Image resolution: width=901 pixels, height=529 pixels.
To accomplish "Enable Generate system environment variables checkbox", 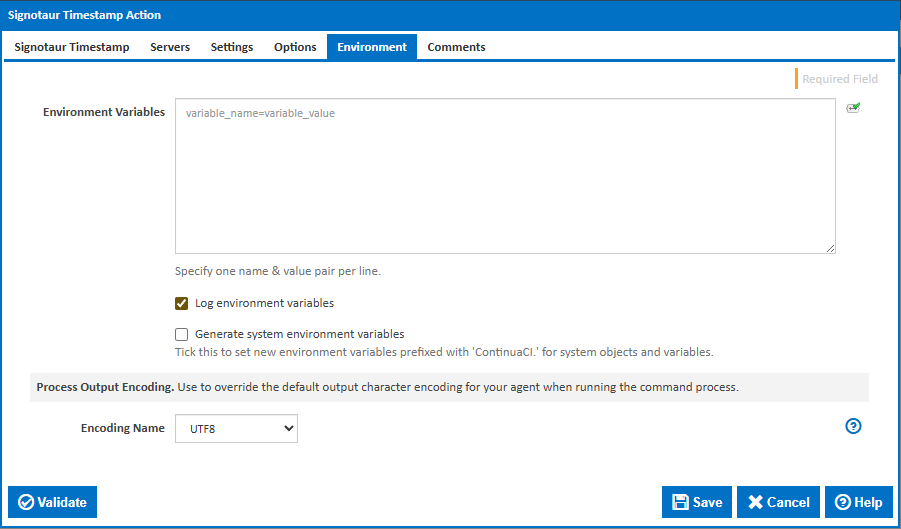I will [x=182, y=335].
